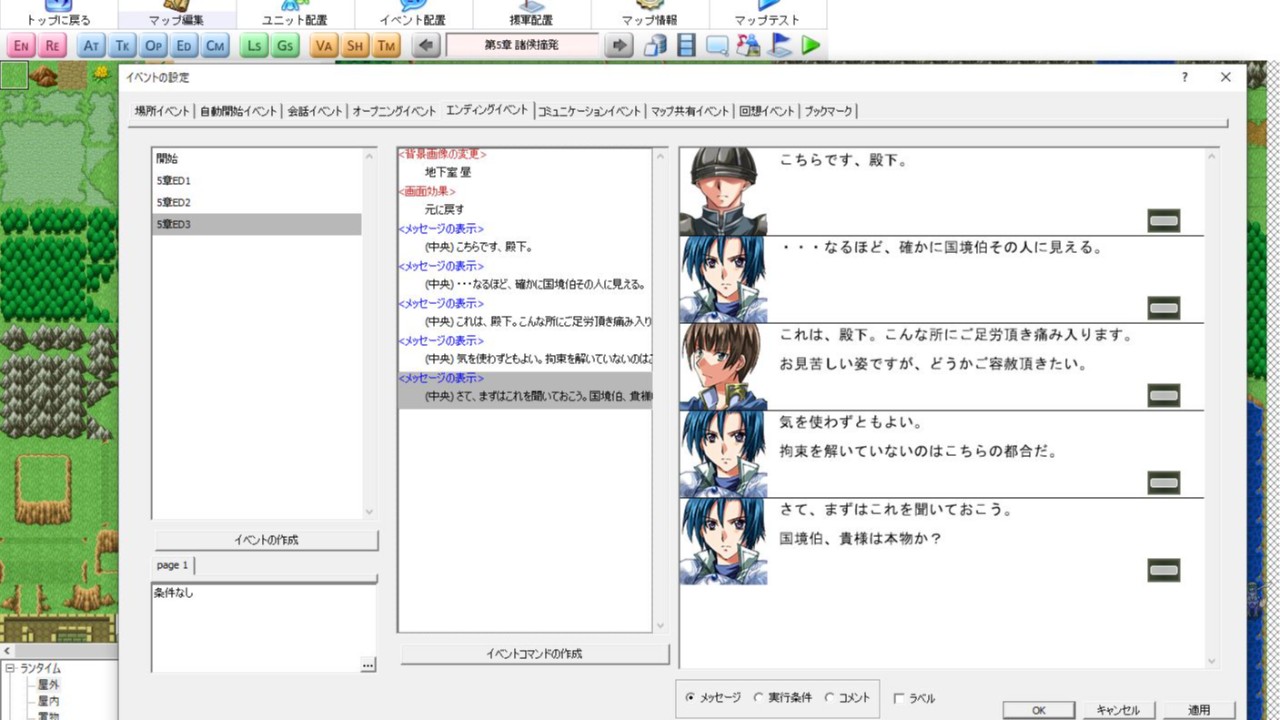Viewport: 1280px width, 720px height.
Task: Click gray button on 'これは、殿下。' message
Action: pyautogui.click(x=1164, y=395)
